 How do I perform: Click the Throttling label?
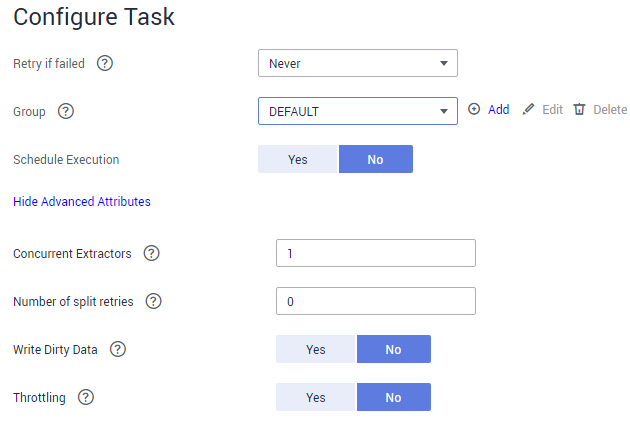(x=39, y=397)
